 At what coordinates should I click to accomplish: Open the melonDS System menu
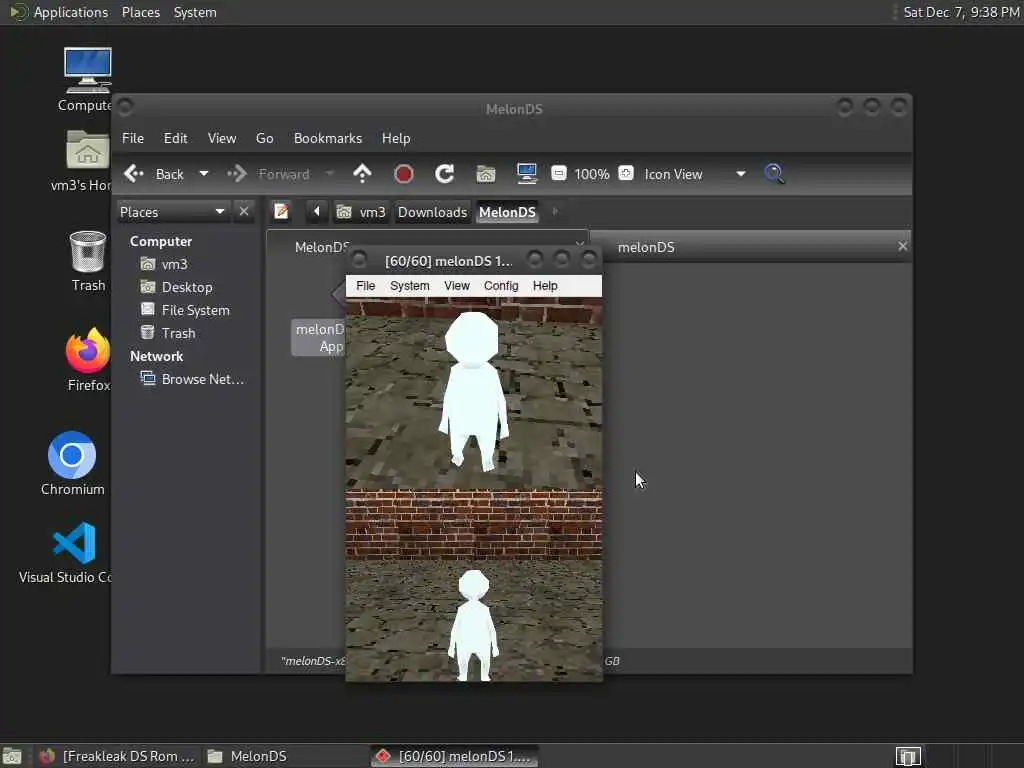[x=409, y=286]
